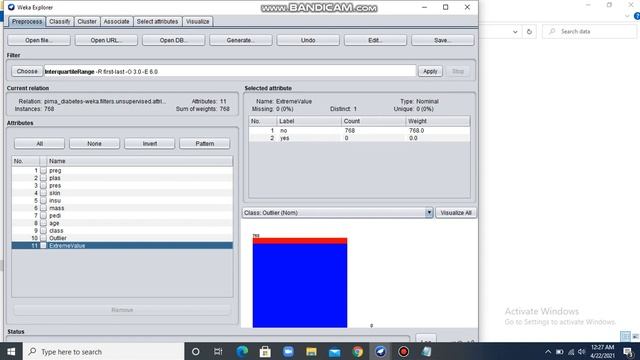This screenshot has height=360, width=640.
Task: Open Microsoft Edge from taskbar
Action: [x=242, y=351]
